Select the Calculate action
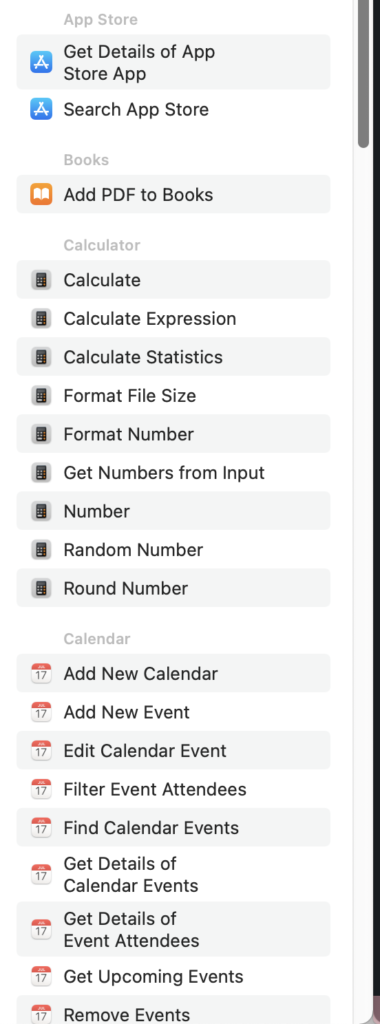 coord(173,280)
